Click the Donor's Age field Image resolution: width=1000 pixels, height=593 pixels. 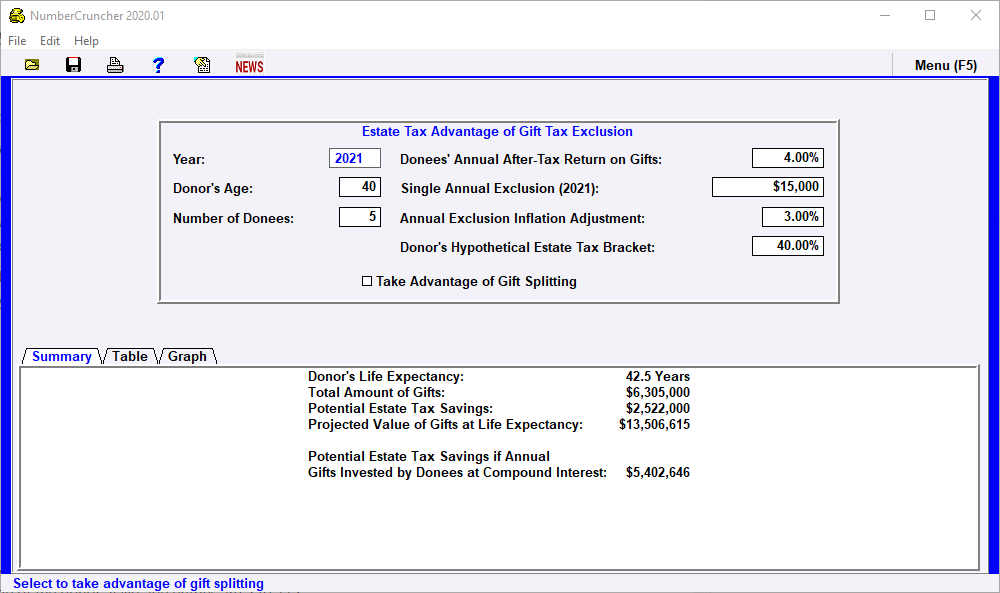tap(360, 187)
